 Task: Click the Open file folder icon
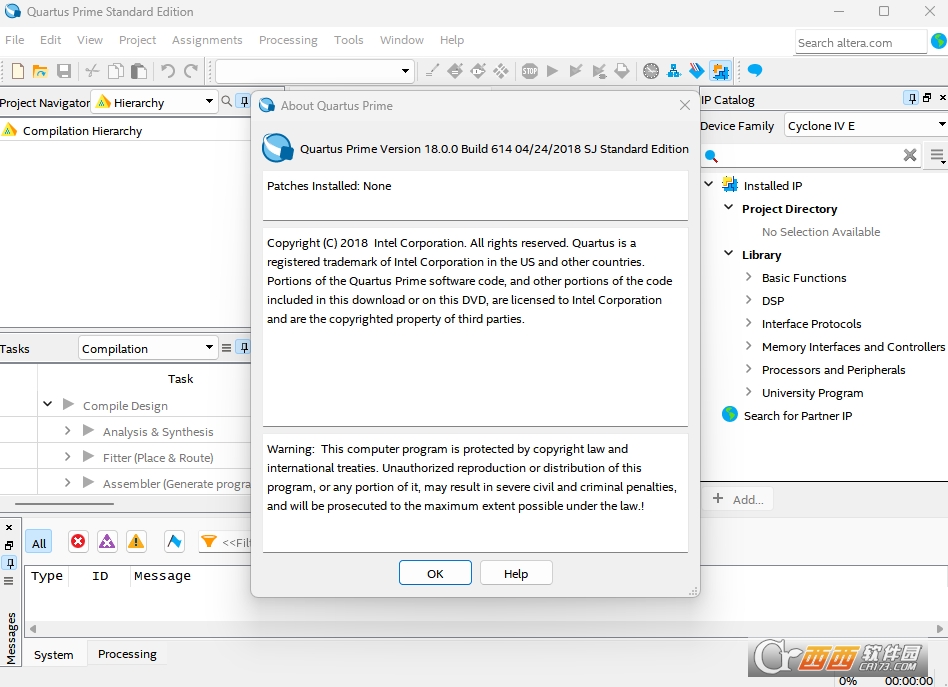point(40,71)
